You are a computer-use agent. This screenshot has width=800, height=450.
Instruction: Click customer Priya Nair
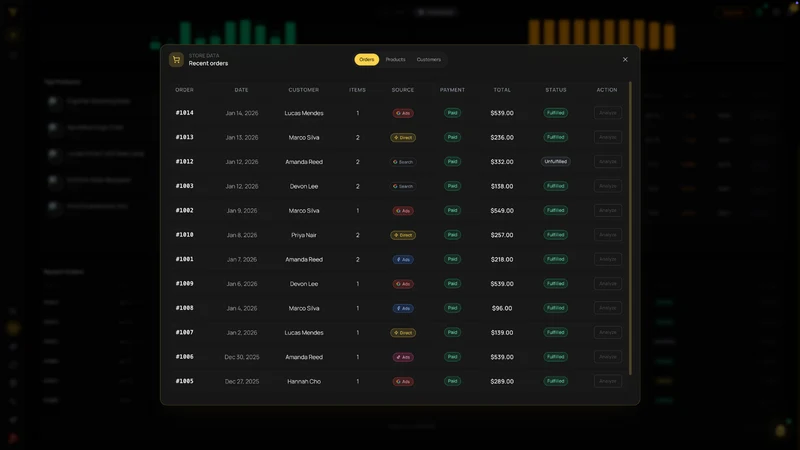point(304,235)
